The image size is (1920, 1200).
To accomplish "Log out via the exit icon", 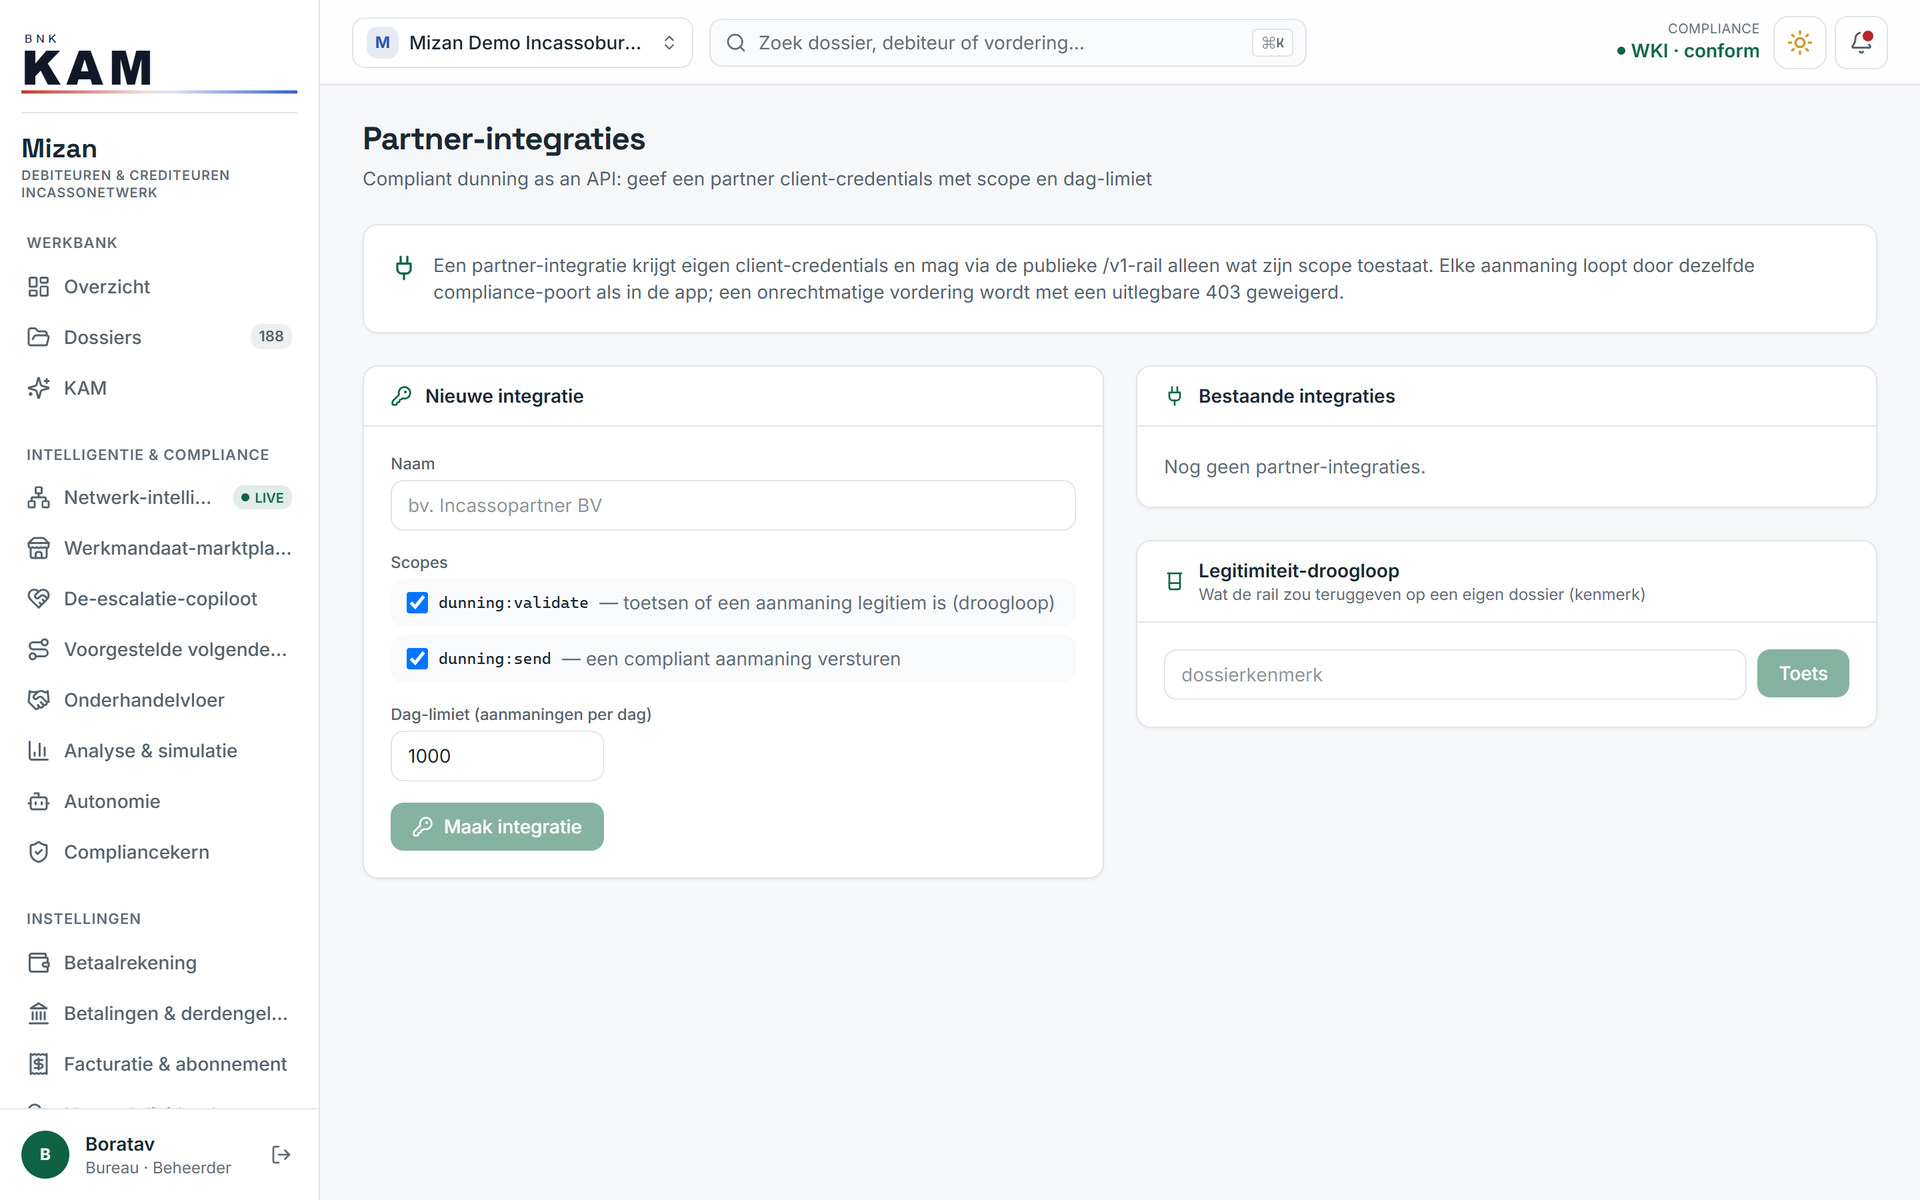I will click(281, 1155).
